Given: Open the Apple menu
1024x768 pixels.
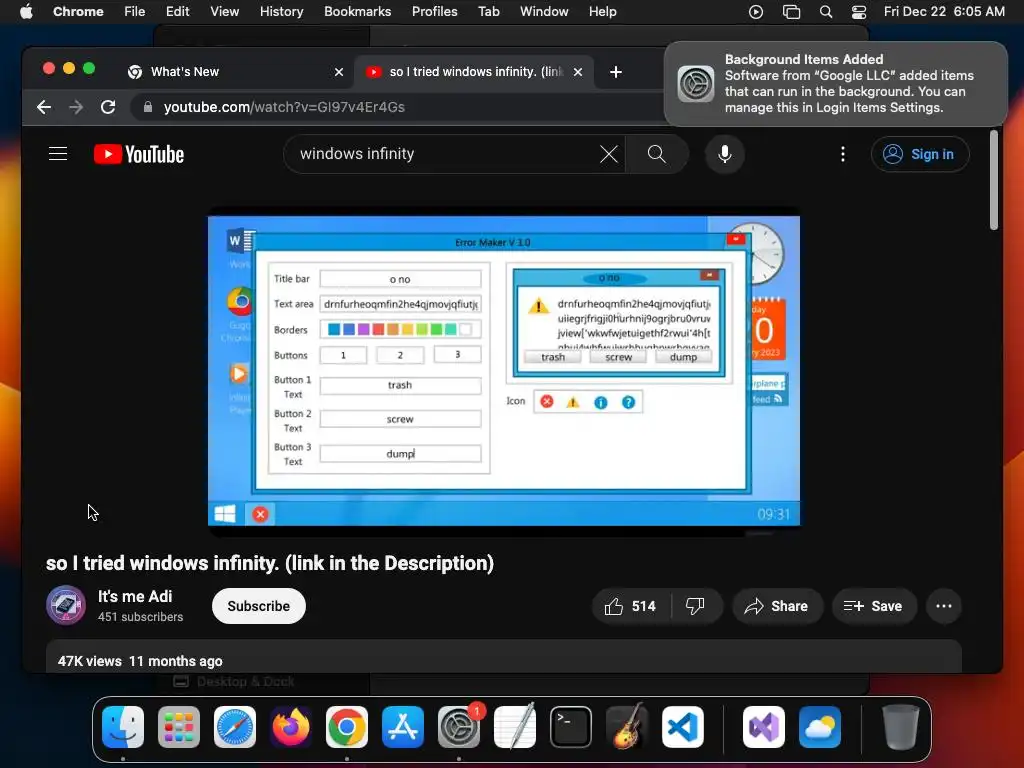Looking at the screenshot, I should coord(26,12).
